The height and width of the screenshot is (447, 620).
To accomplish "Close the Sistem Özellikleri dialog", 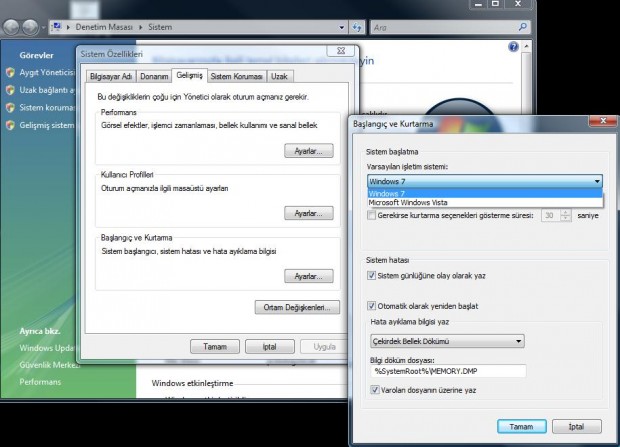I will point(341,51).
